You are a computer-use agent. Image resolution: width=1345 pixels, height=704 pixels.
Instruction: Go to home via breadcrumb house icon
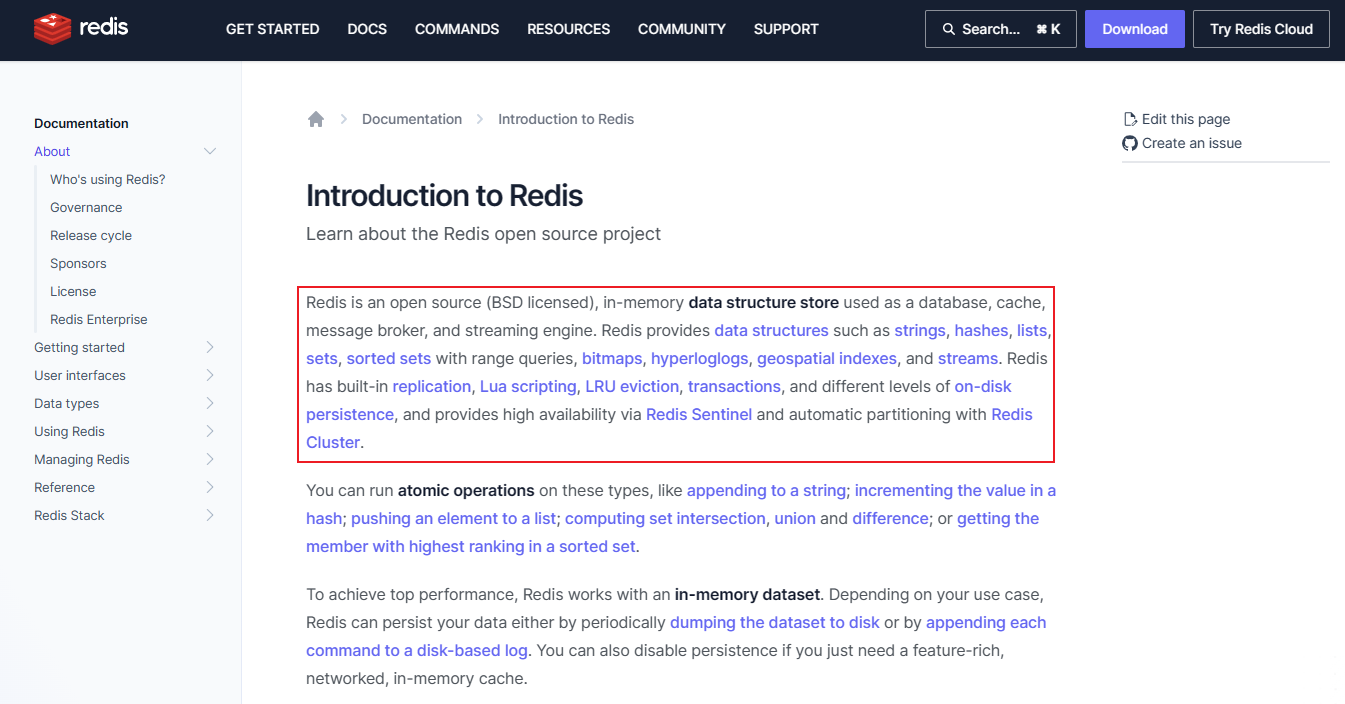pos(316,119)
